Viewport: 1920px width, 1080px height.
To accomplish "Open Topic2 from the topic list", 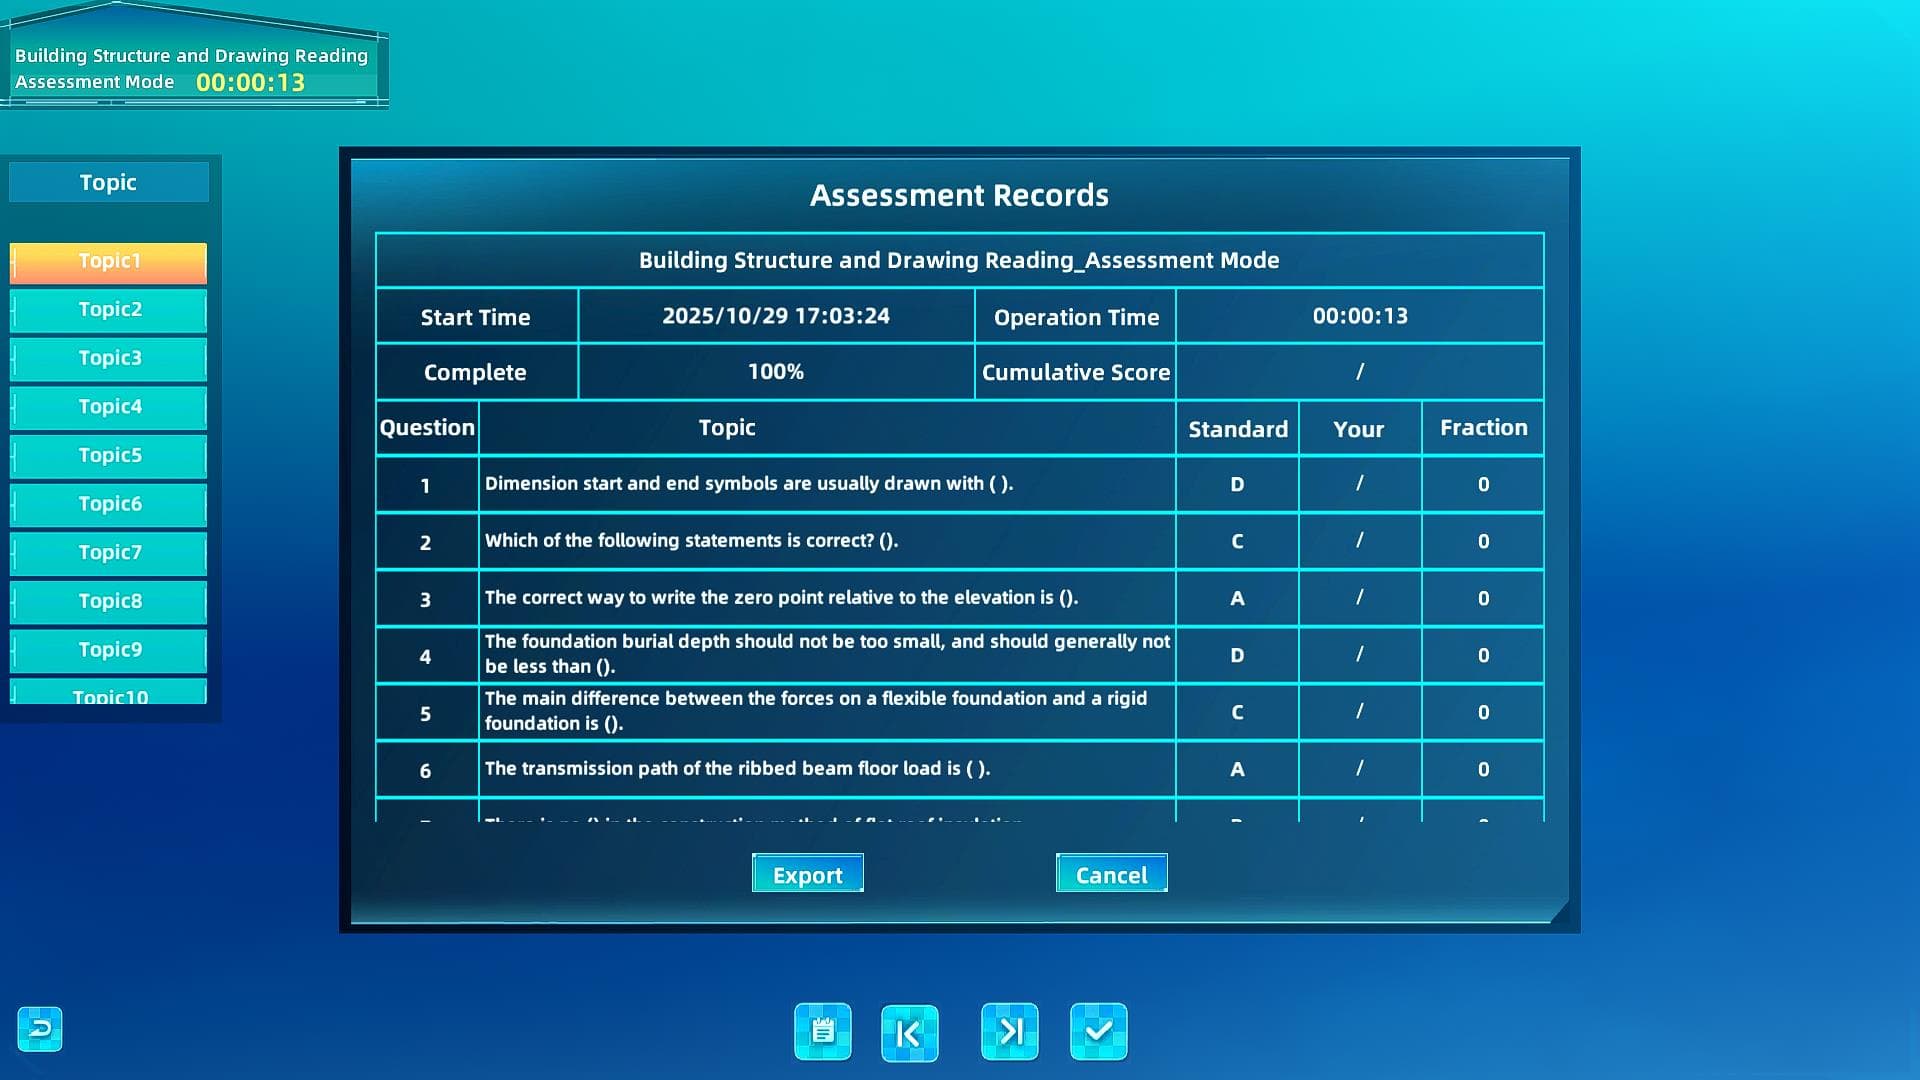I will (109, 310).
